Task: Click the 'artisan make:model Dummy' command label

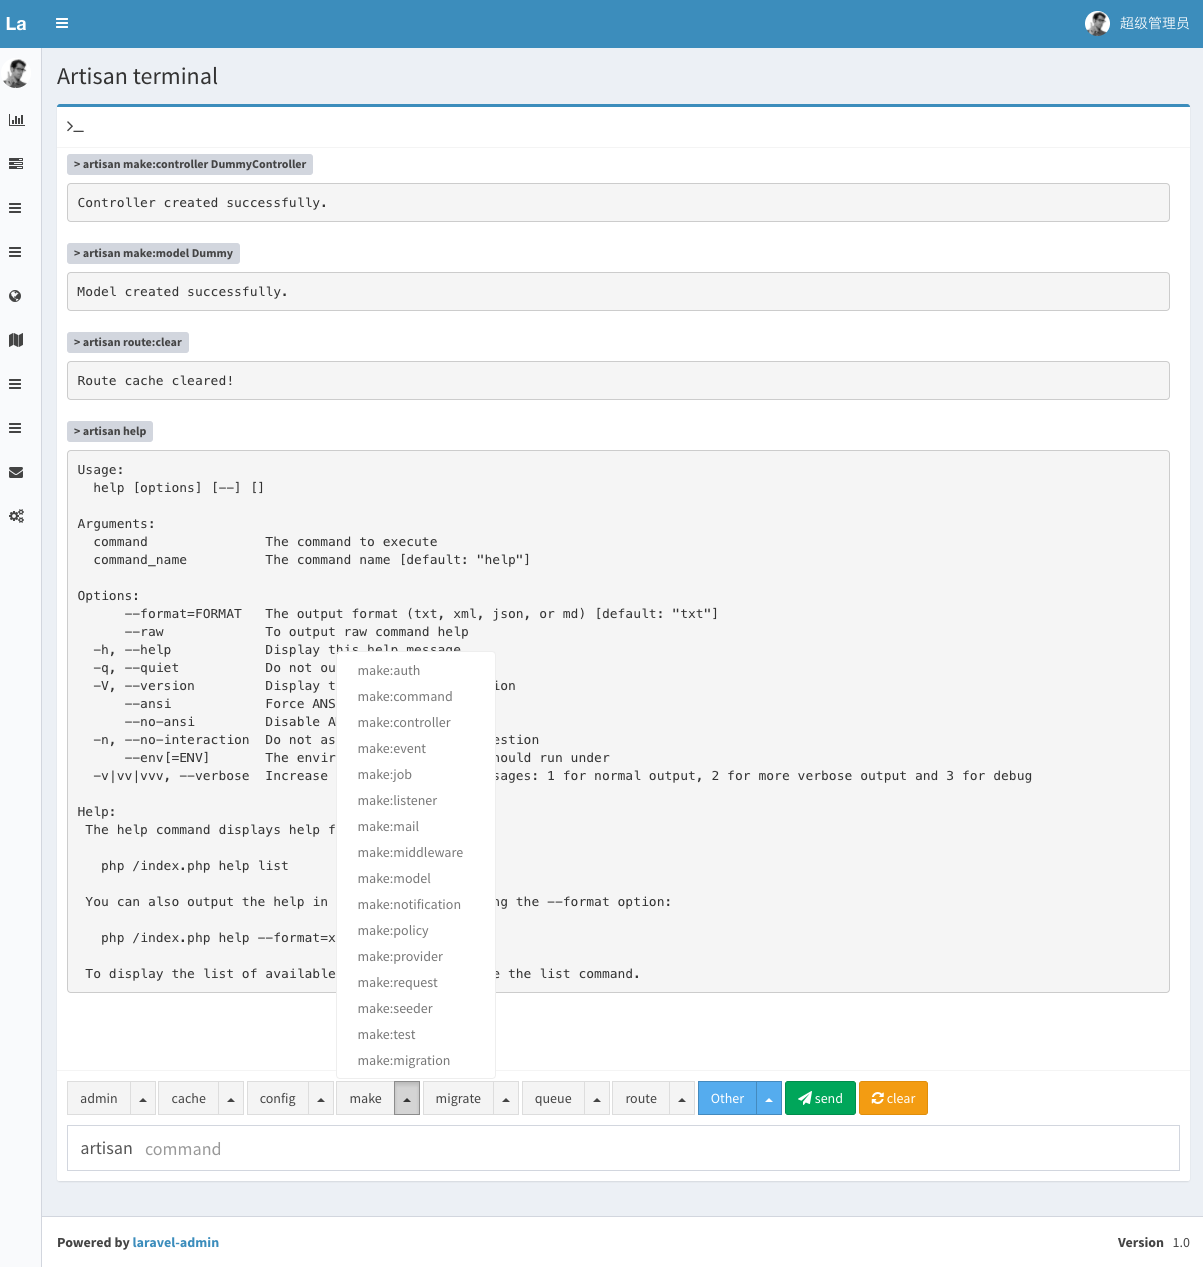Action: (x=153, y=253)
